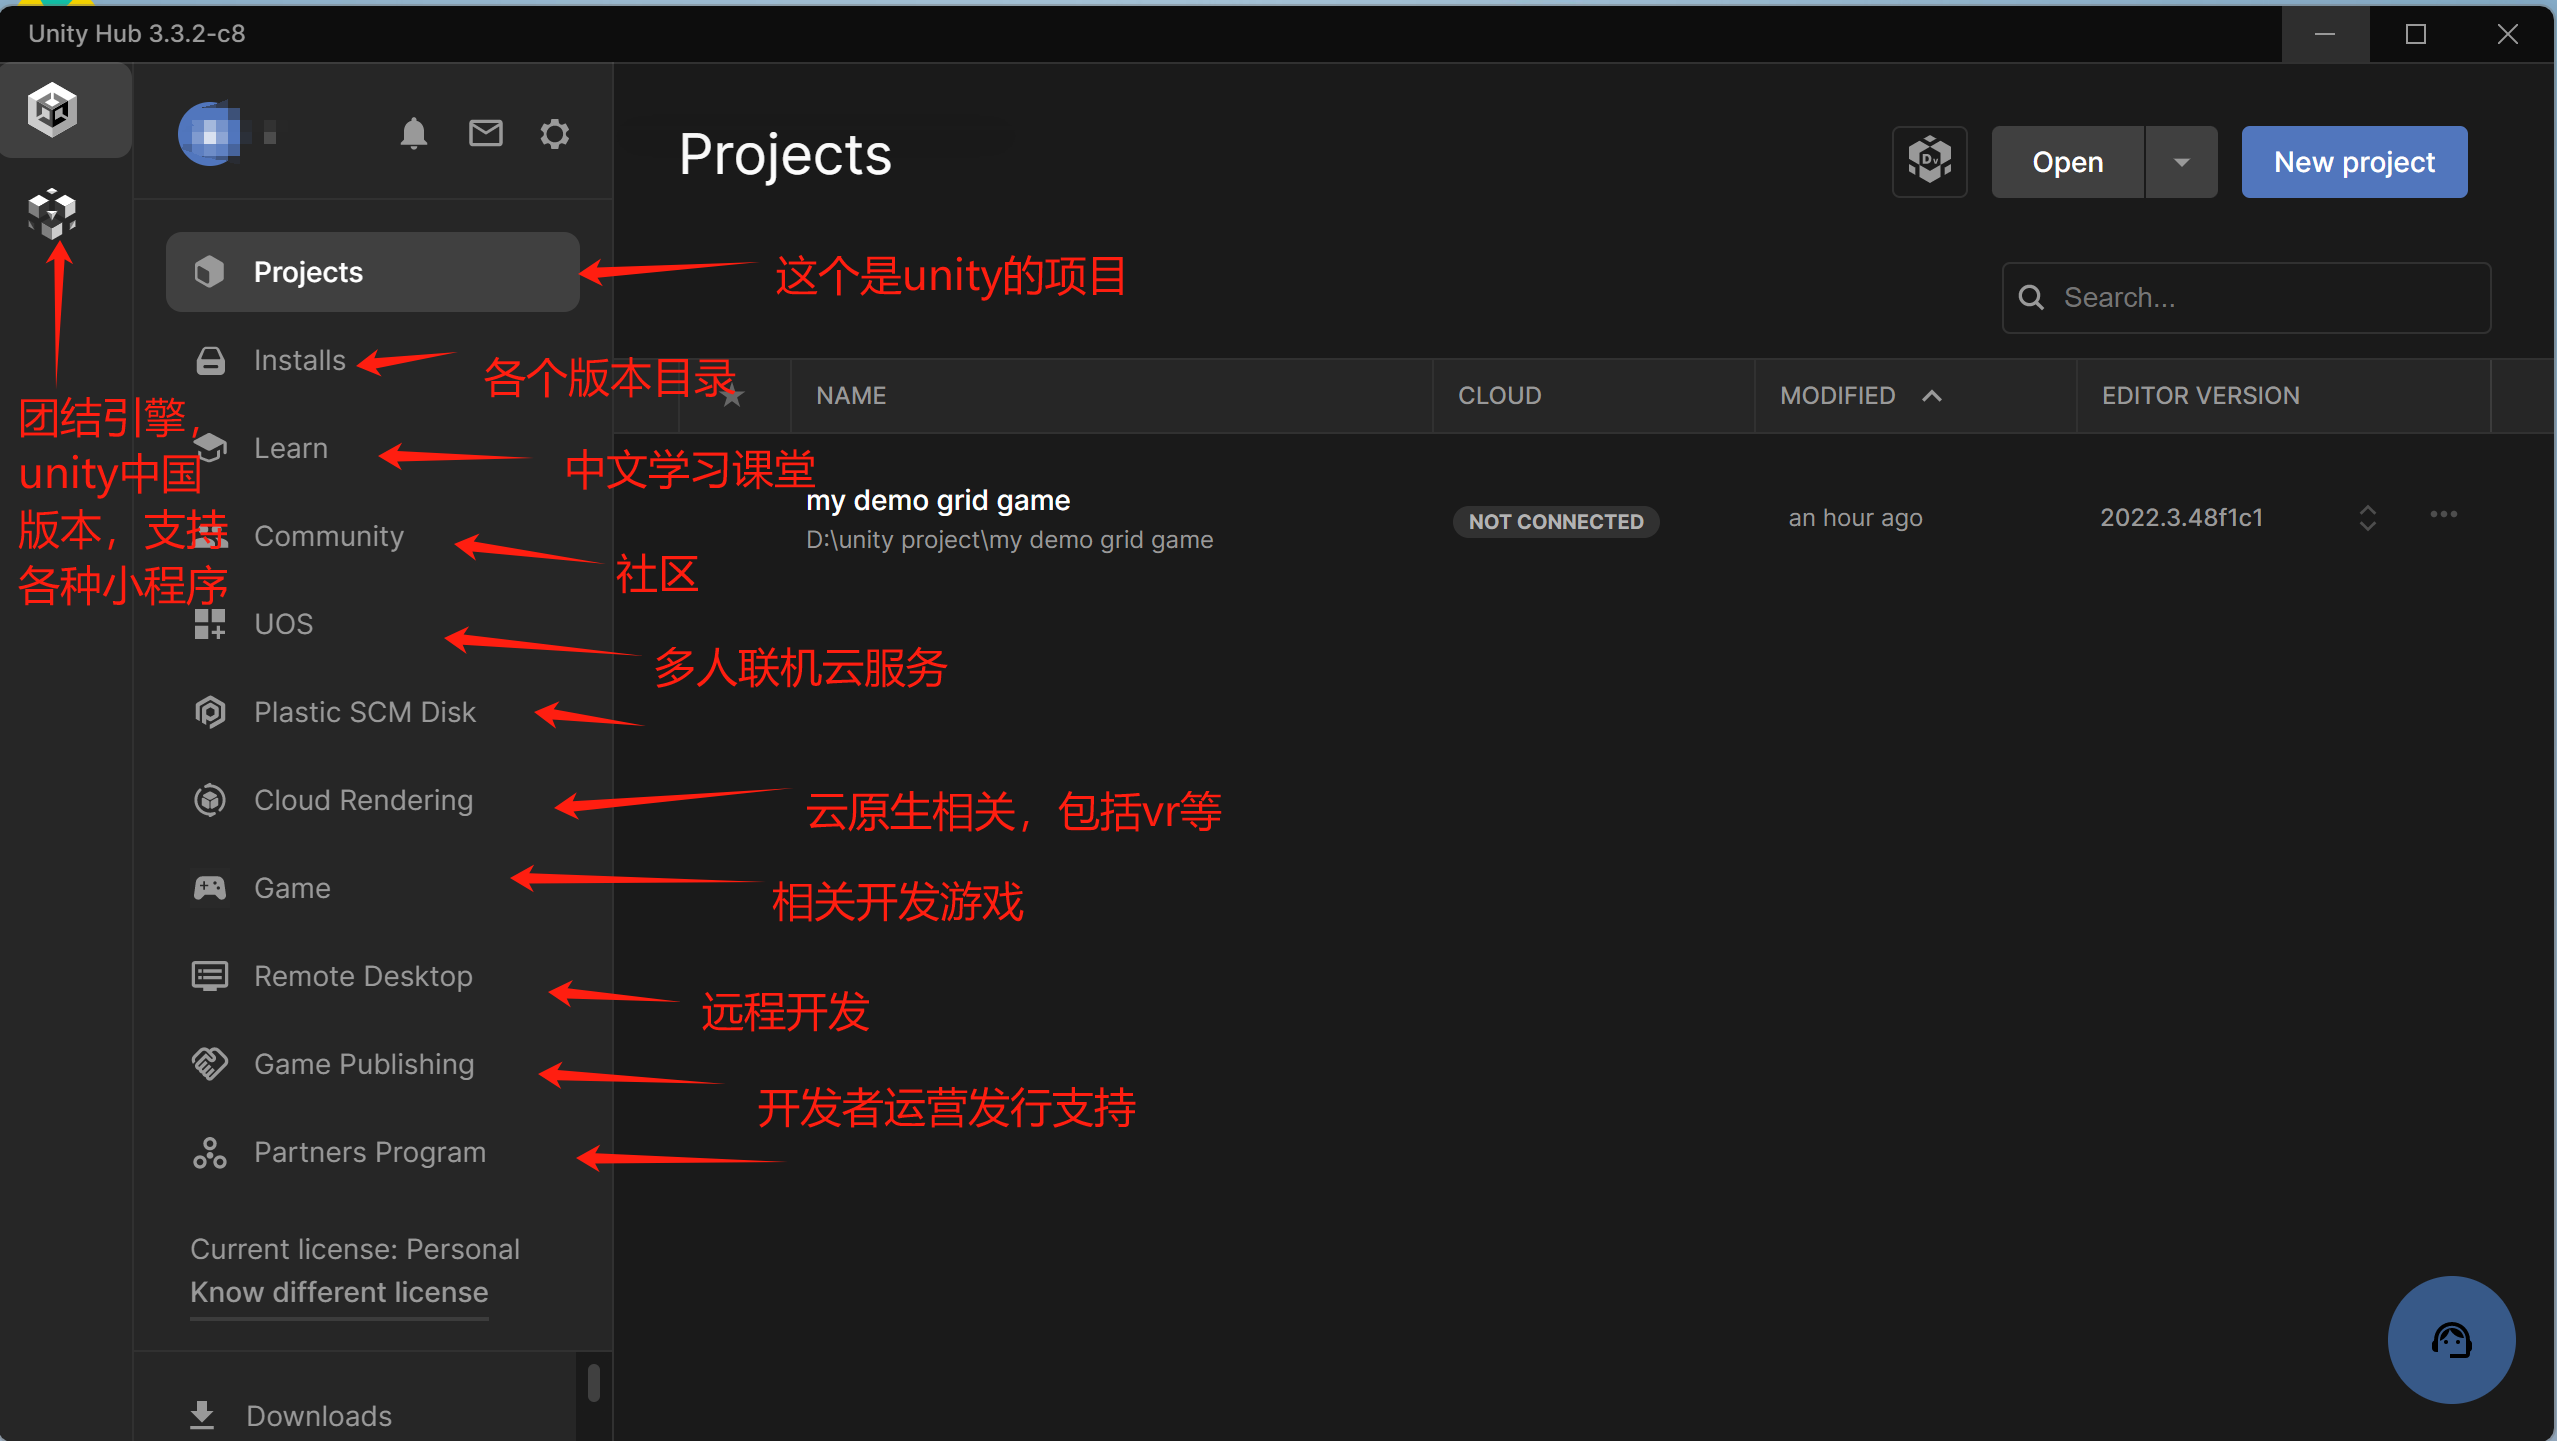
Task: Maximize the Unity Hub window
Action: [x=2415, y=34]
